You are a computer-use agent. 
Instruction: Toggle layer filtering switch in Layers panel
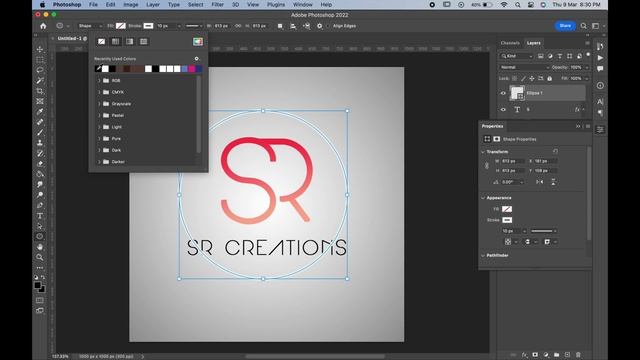(x=588, y=55)
